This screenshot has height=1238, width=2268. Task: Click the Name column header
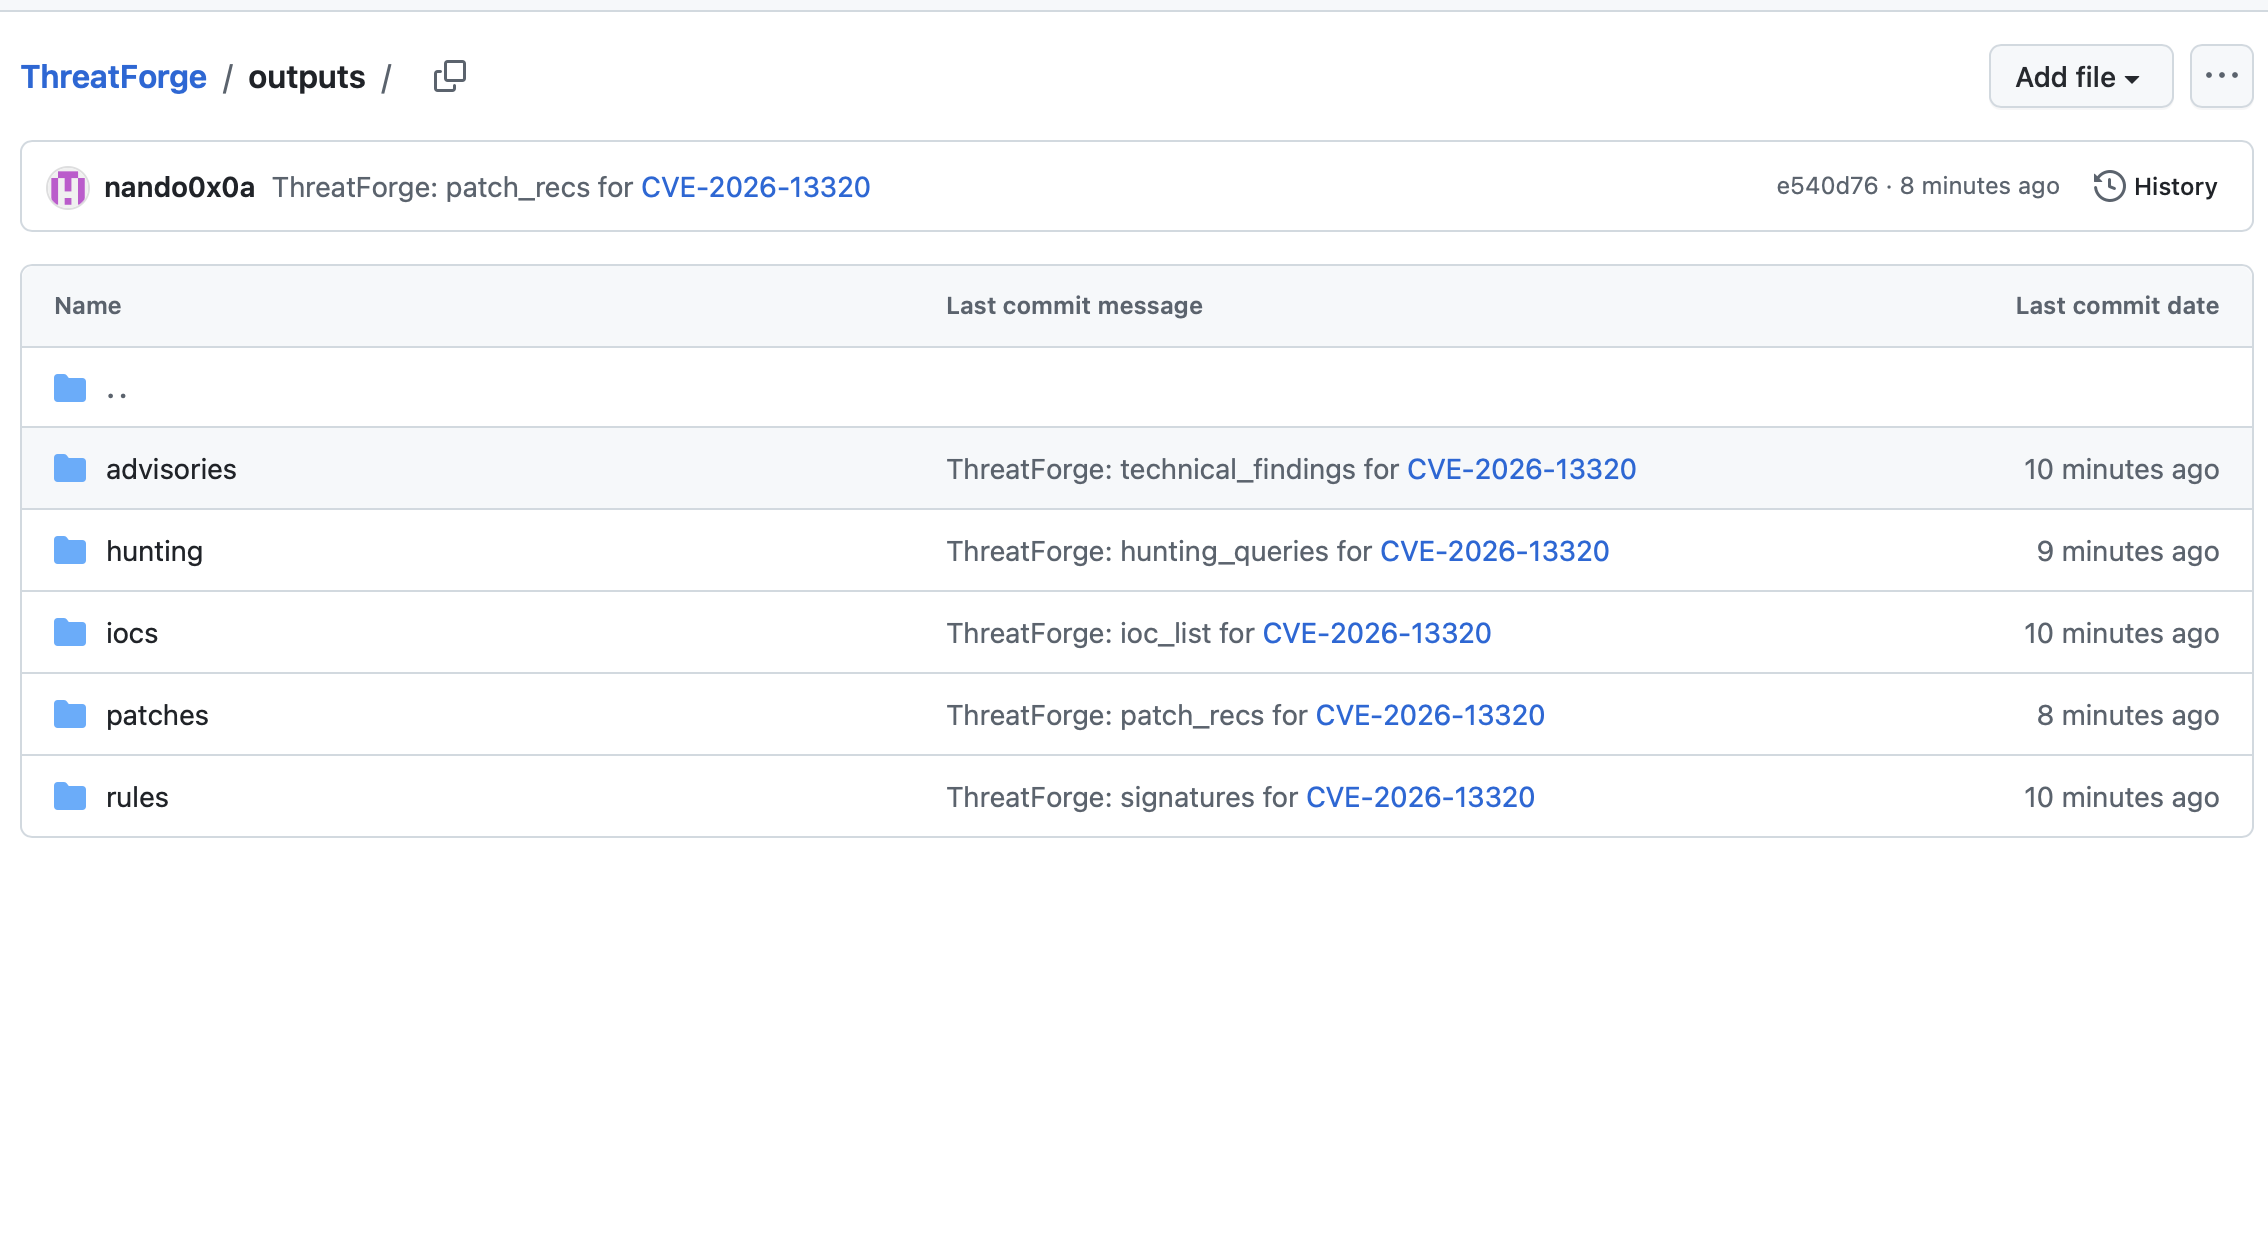[x=88, y=306]
